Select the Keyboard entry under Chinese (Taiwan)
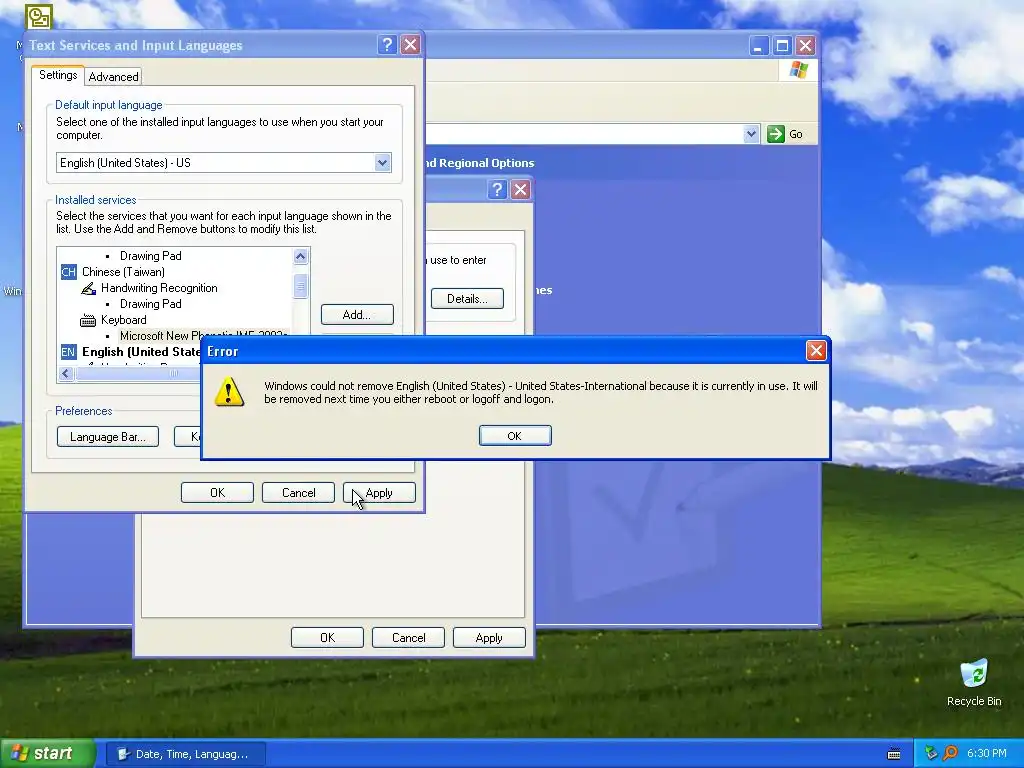Screen dimensions: 1024x768 123,320
